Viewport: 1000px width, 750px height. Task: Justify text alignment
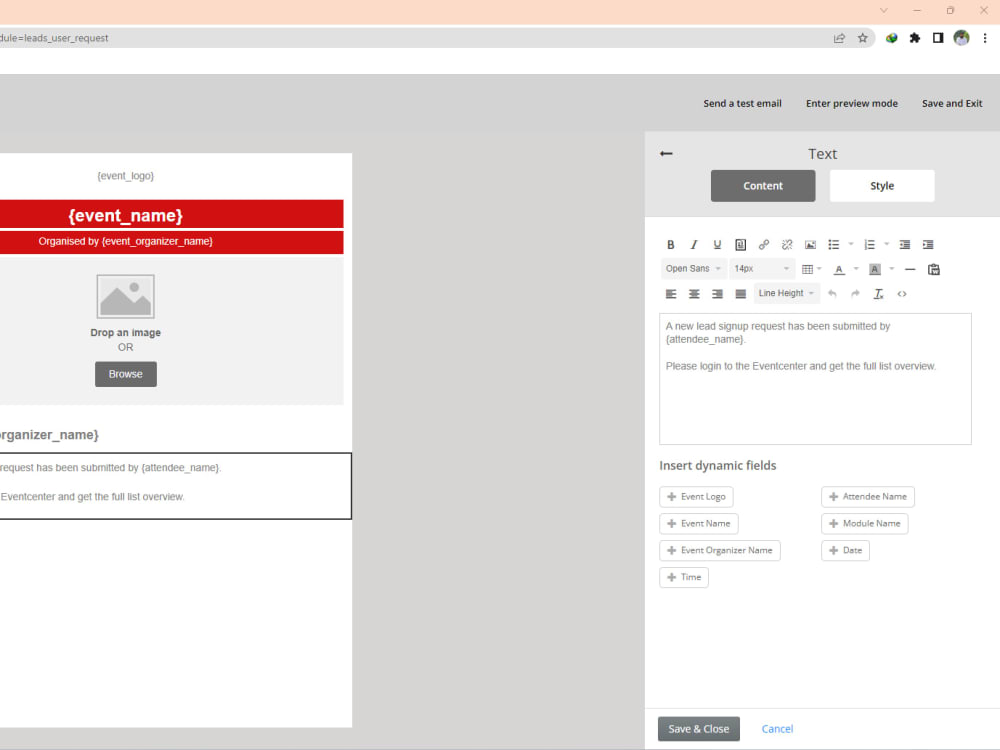click(x=740, y=294)
